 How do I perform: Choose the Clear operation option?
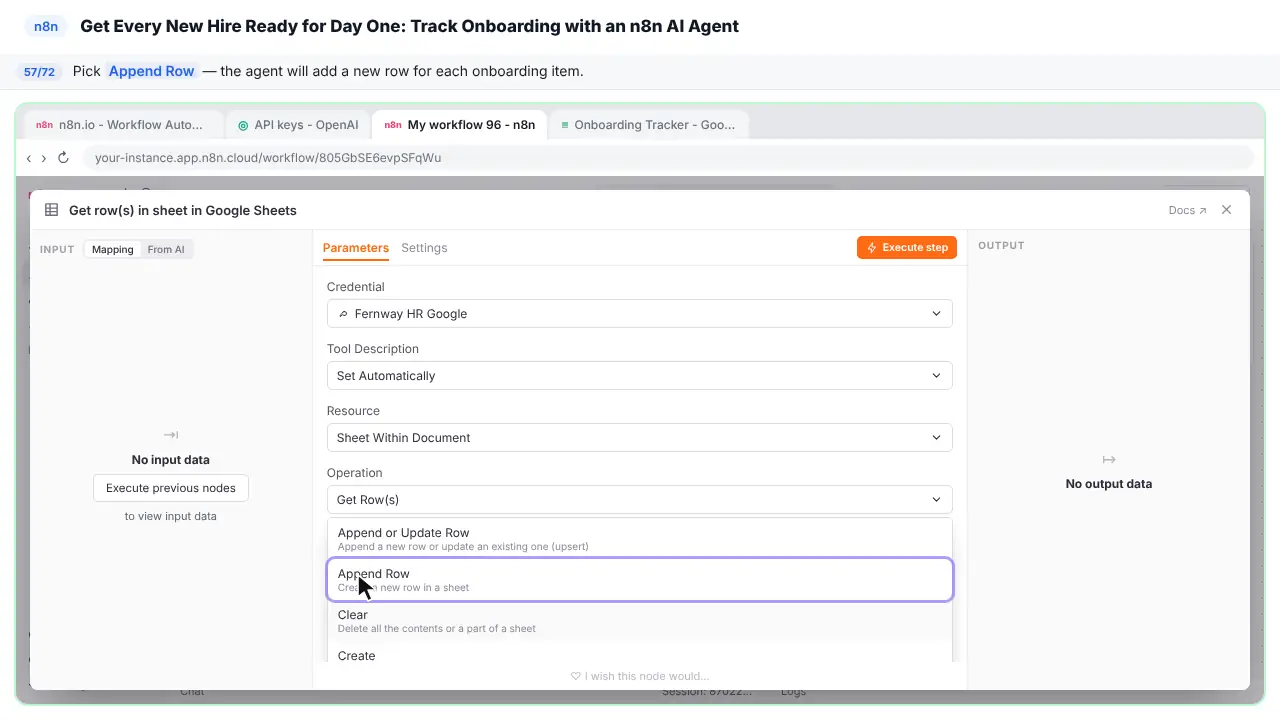pyautogui.click(x=639, y=621)
